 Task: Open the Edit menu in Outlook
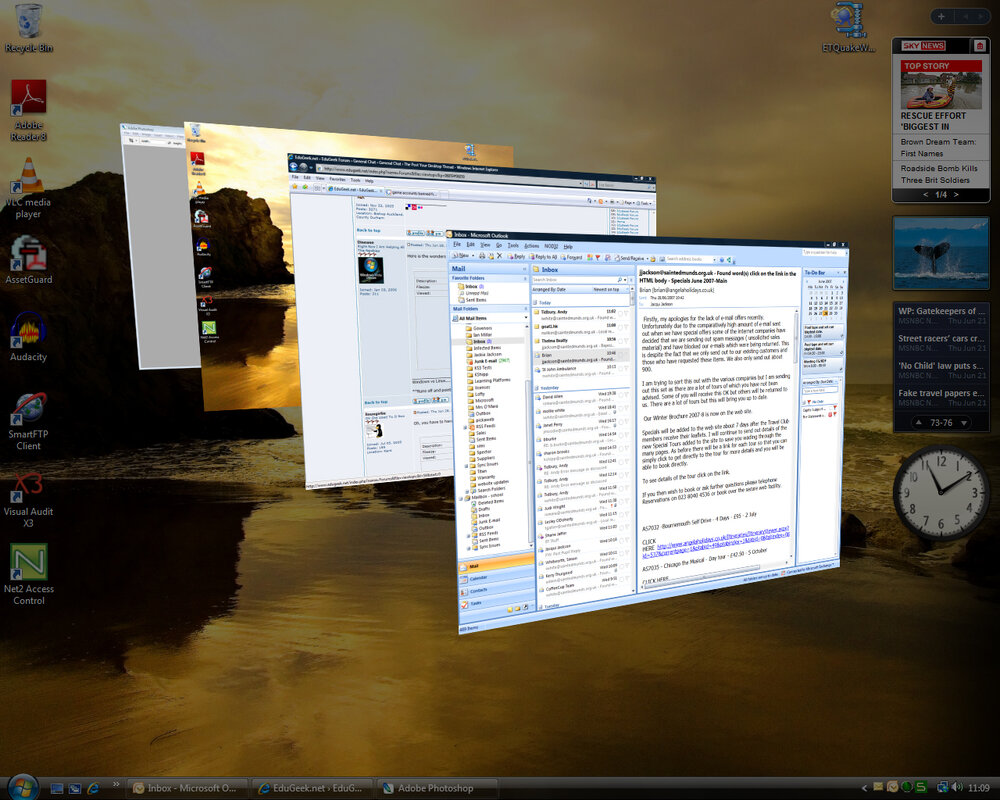click(x=471, y=244)
